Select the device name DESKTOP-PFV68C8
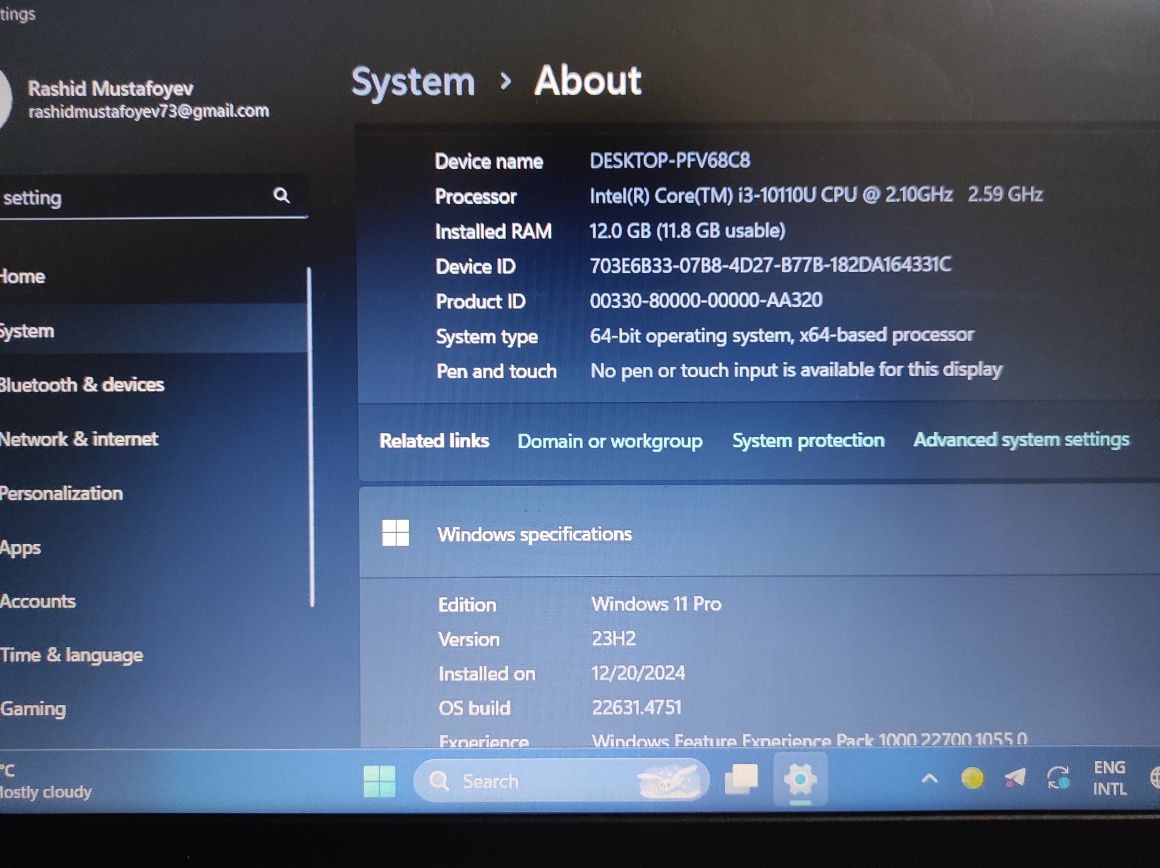The width and height of the screenshot is (1160, 868). pyautogui.click(x=670, y=161)
